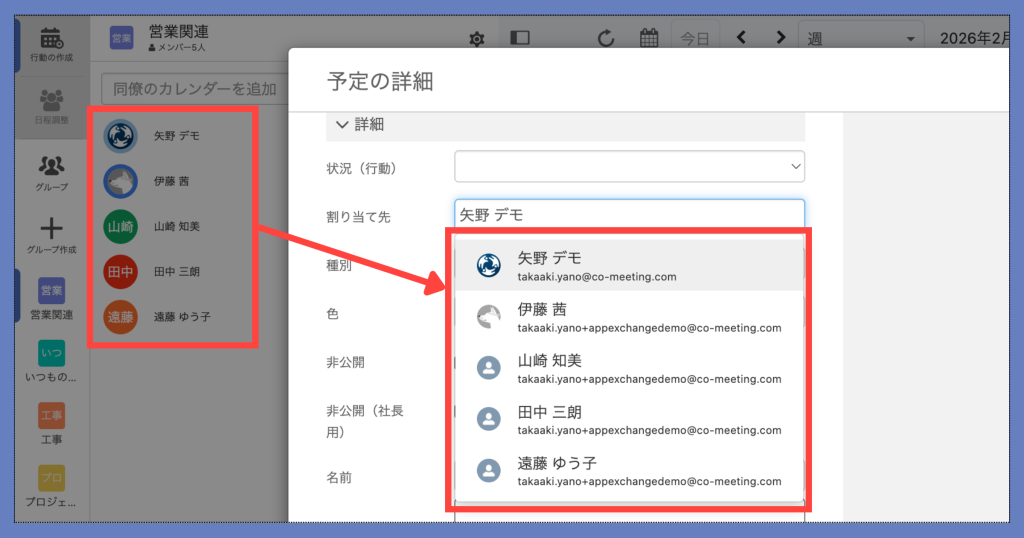Click the 割り当て先 input field
The height and width of the screenshot is (538, 1024).
pos(629,214)
